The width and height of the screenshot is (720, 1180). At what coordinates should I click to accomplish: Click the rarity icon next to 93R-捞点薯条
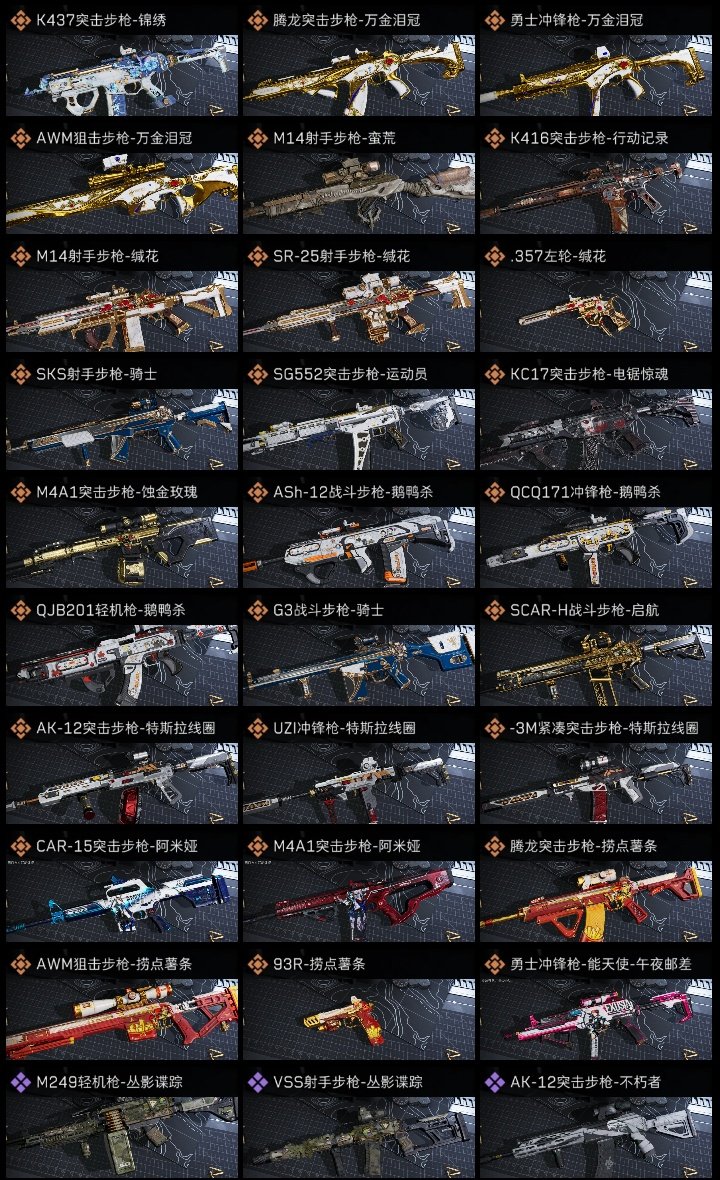(x=257, y=964)
